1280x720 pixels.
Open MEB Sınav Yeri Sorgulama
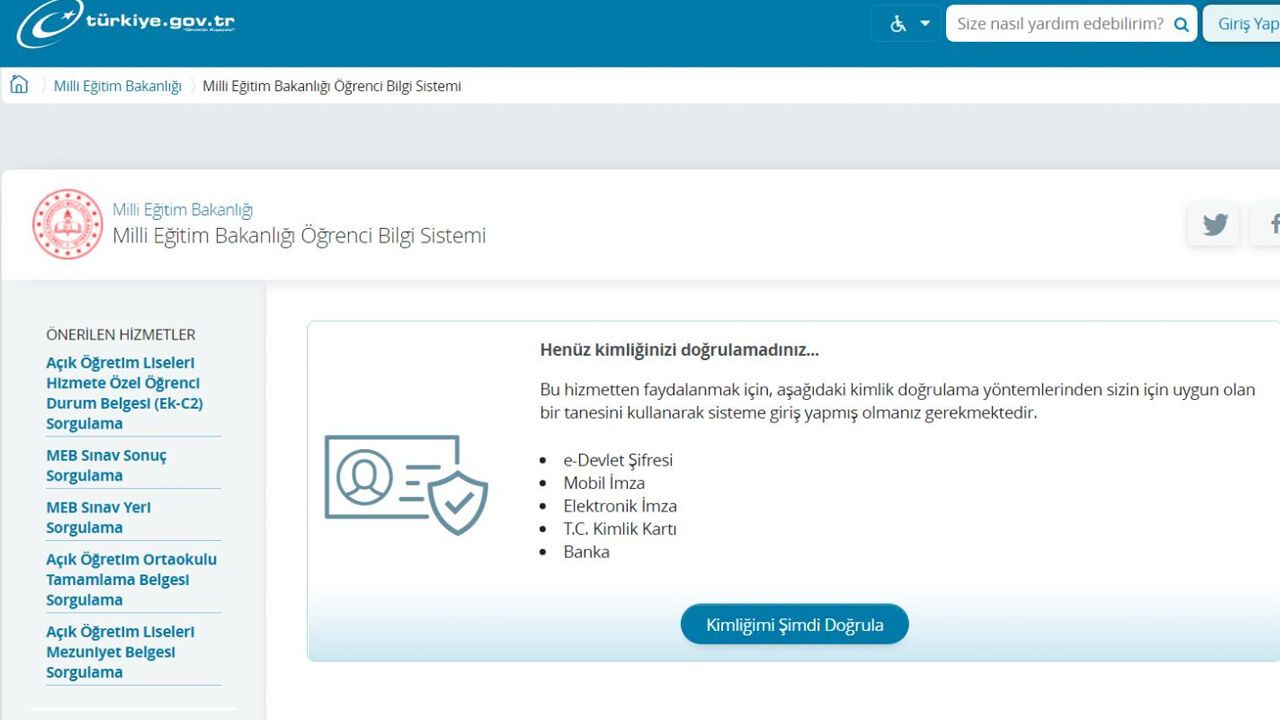[x=98, y=517]
